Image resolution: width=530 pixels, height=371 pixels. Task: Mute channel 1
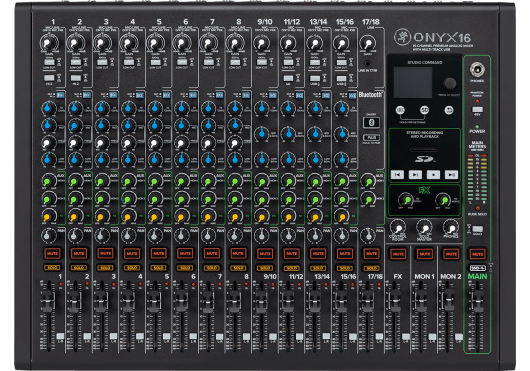[x=52, y=253]
